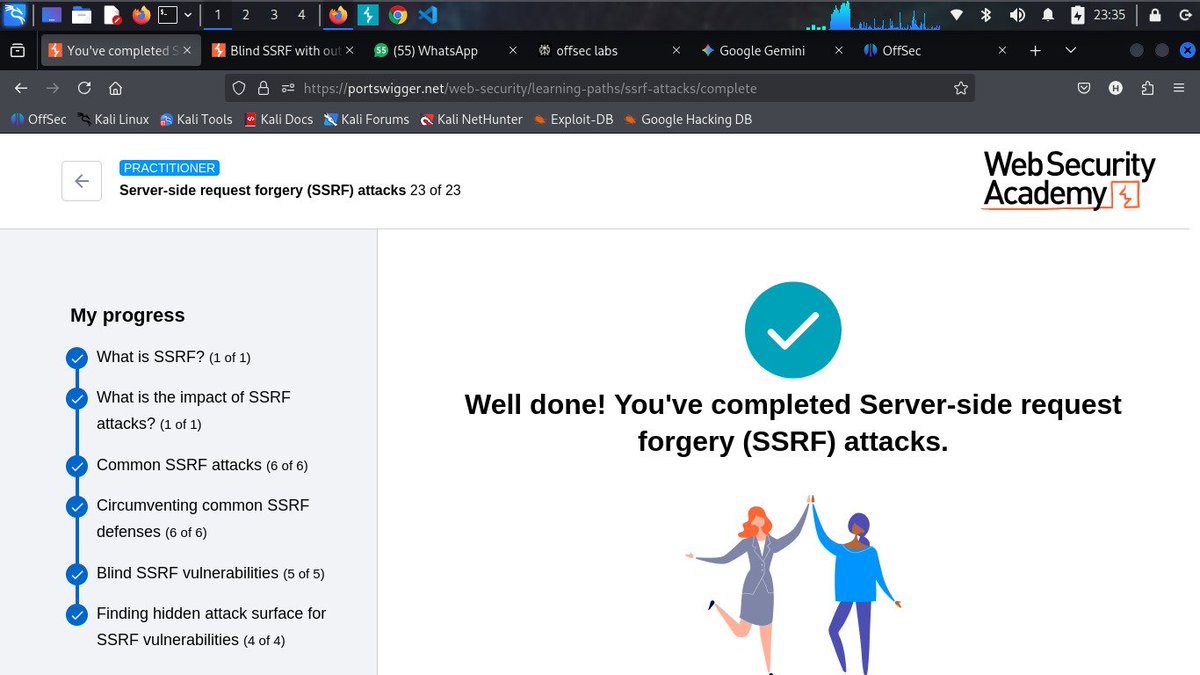Open the tracking protection shield icon
The width and height of the screenshot is (1200, 675).
[239, 88]
